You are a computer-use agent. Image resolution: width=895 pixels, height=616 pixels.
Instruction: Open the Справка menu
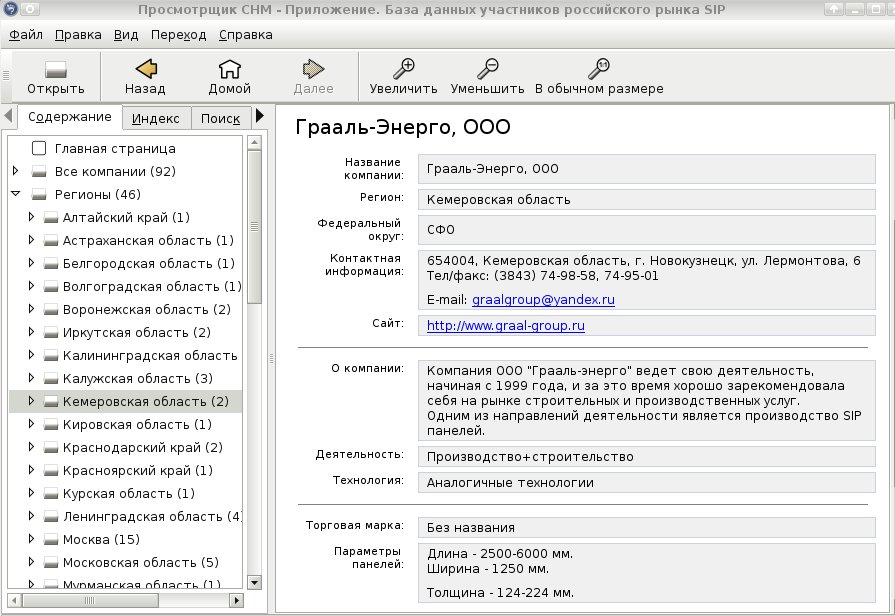click(245, 35)
